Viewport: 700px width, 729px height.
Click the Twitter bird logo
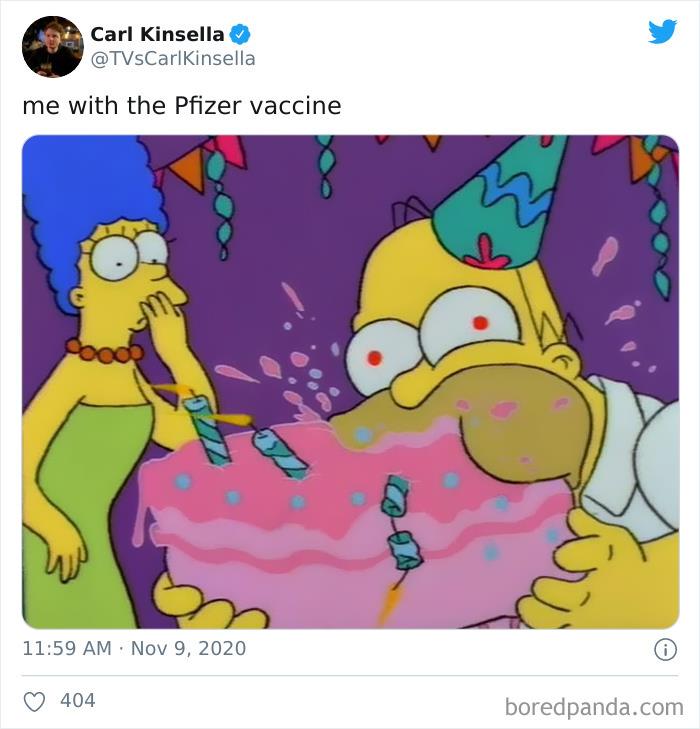pos(662,32)
